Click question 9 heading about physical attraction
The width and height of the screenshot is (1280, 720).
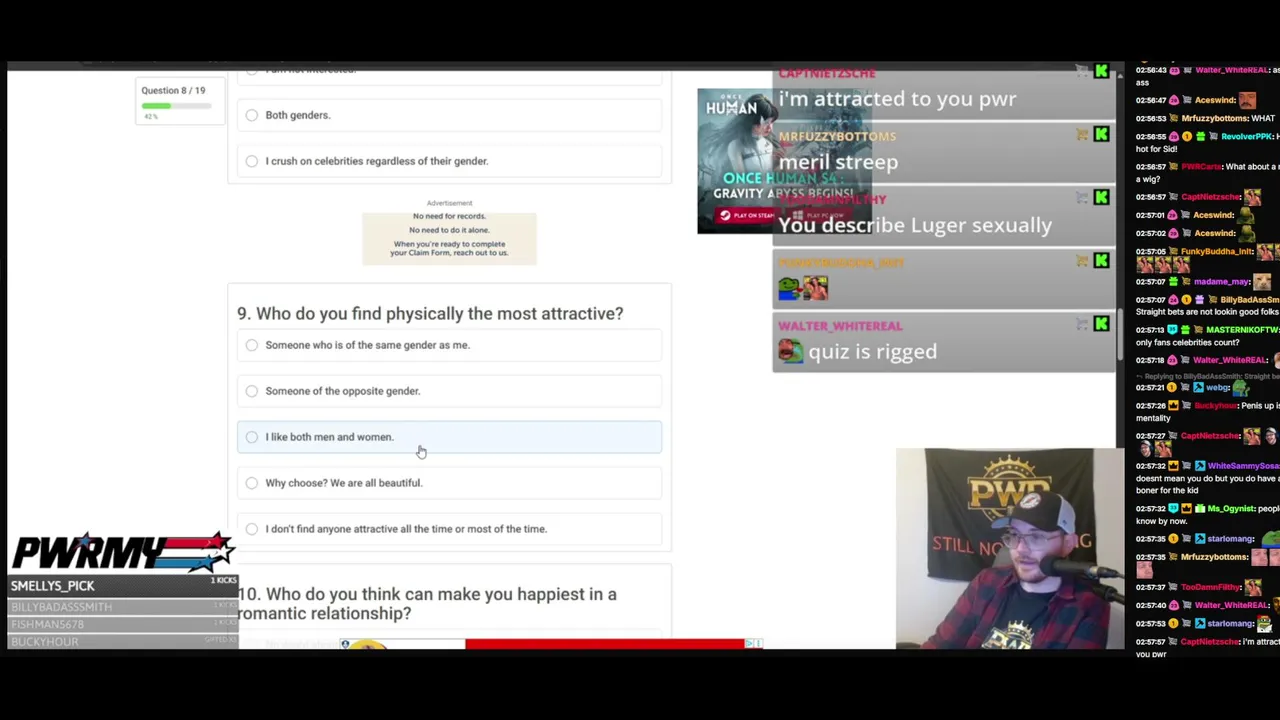(x=430, y=314)
